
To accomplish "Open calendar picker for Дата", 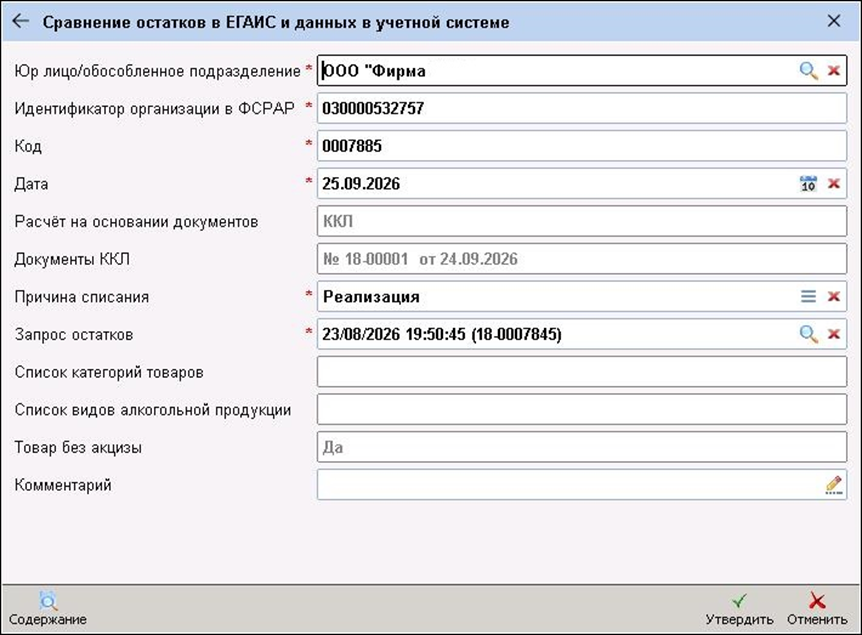I will click(808, 183).
